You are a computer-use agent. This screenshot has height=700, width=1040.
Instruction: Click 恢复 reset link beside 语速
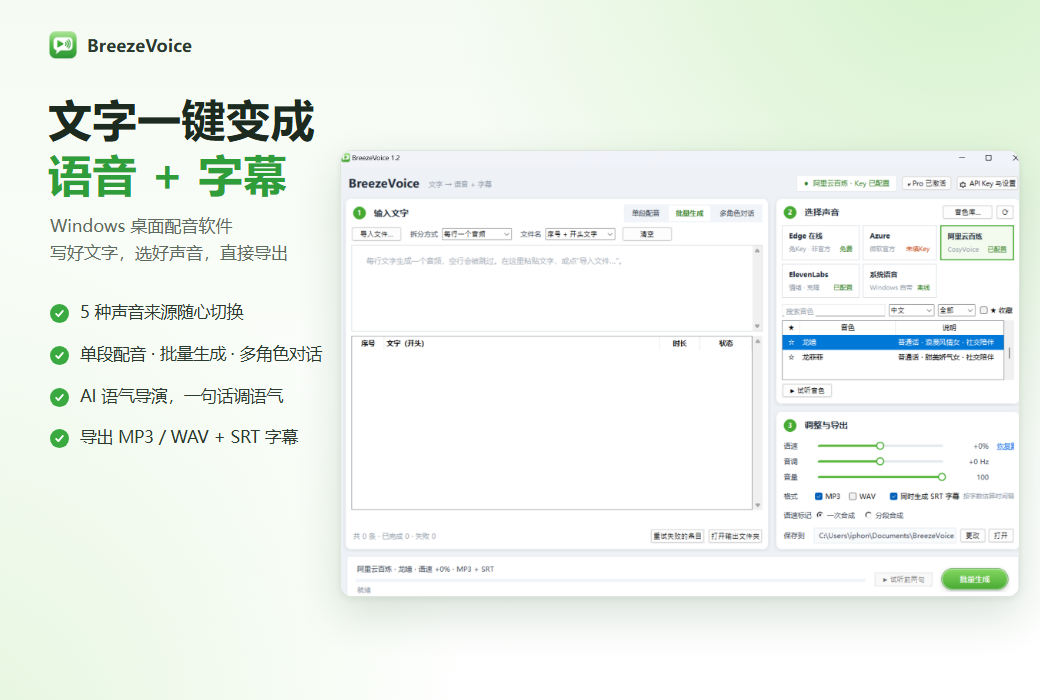[x=1005, y=446]
